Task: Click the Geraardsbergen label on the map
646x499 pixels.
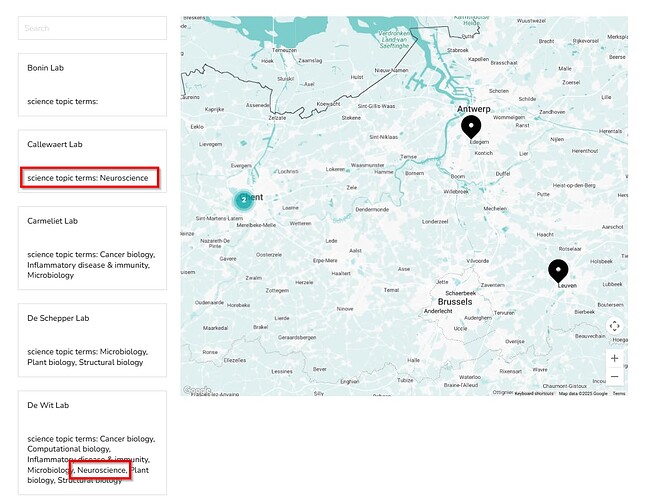Action: click(297, 337)
